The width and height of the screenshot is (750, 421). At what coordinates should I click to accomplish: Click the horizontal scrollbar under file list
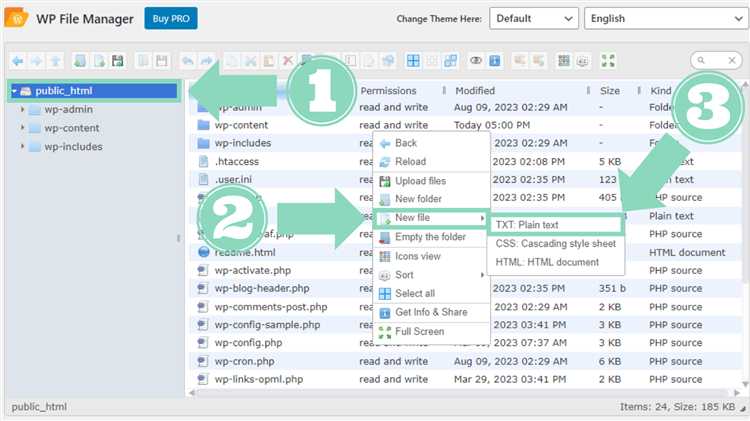[463, 393]
